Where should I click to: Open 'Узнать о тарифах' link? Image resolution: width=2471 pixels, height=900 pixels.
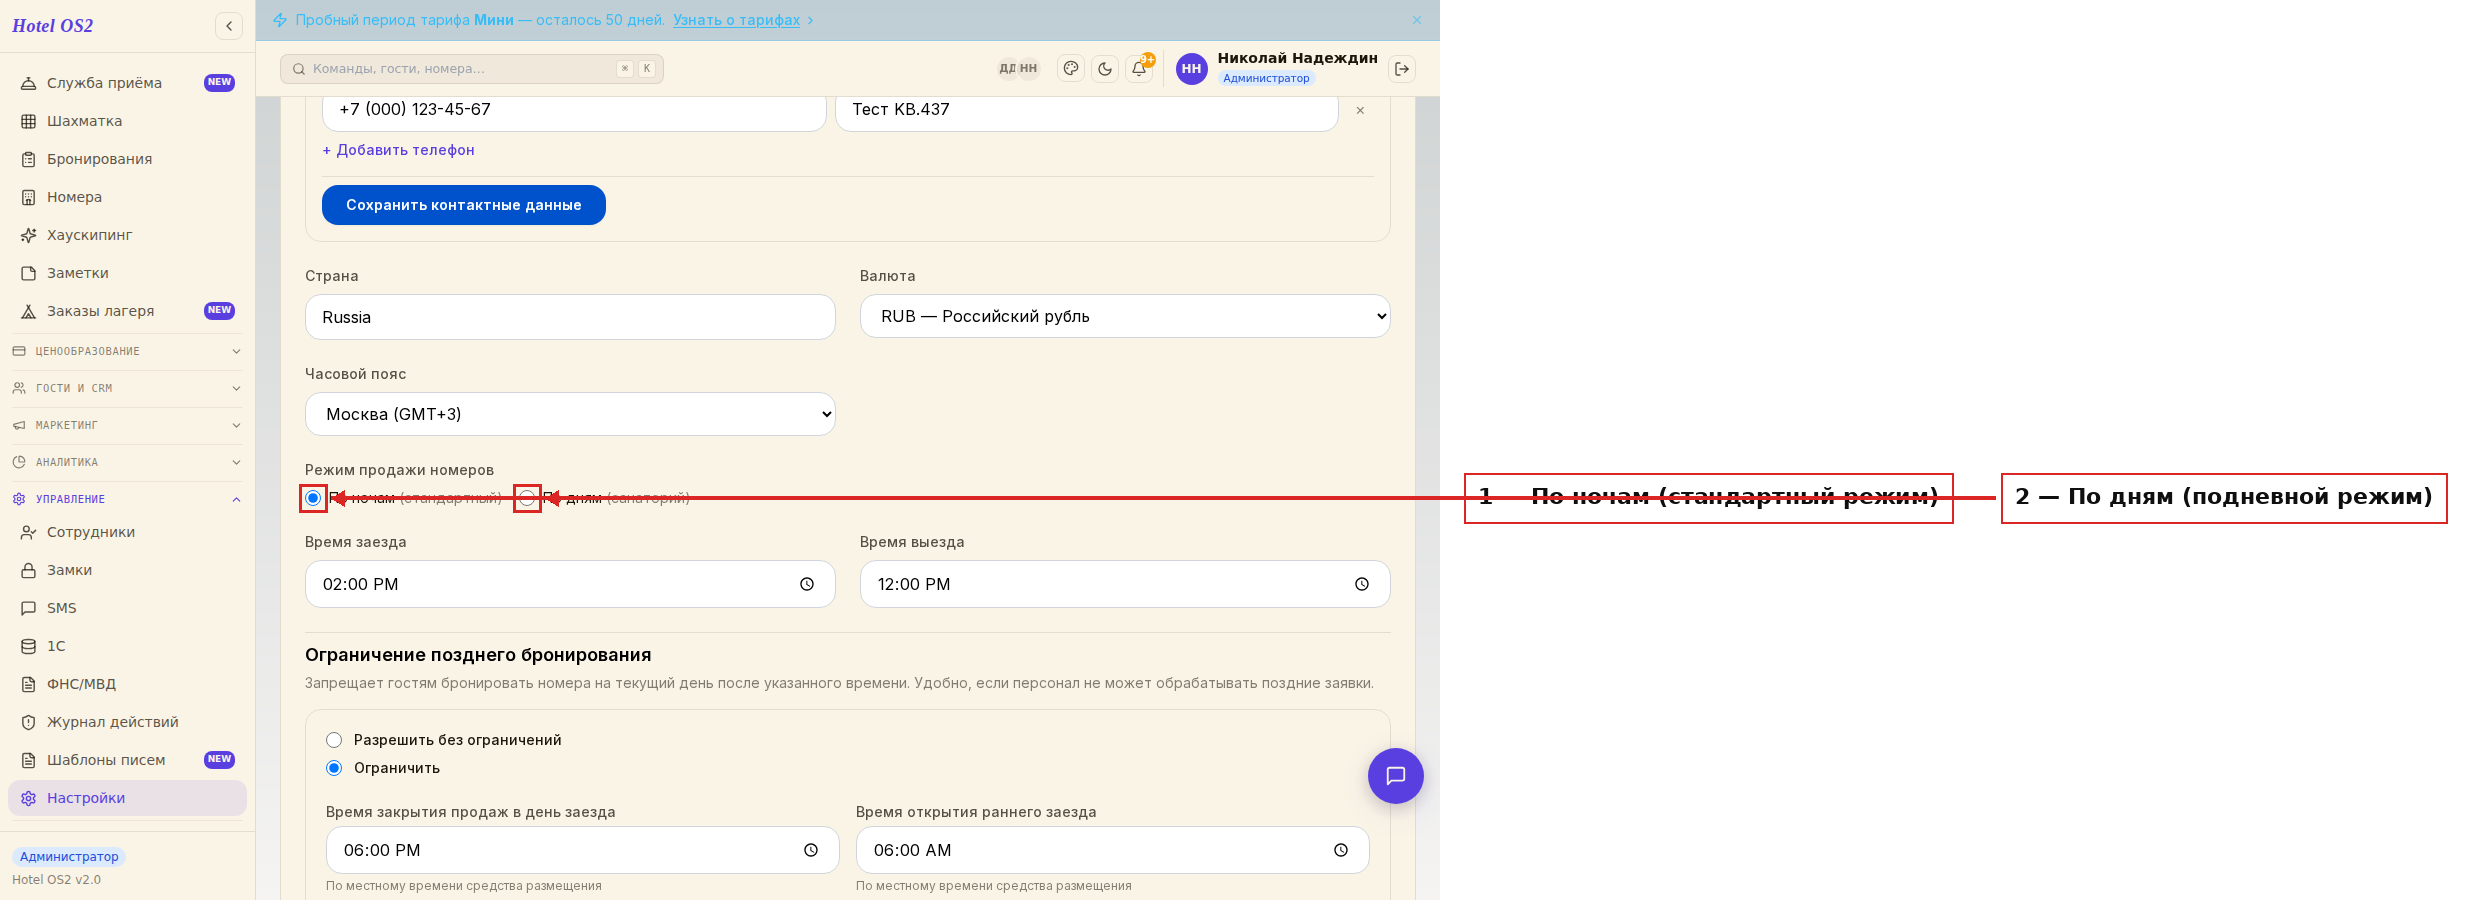[x=737, y=20]
